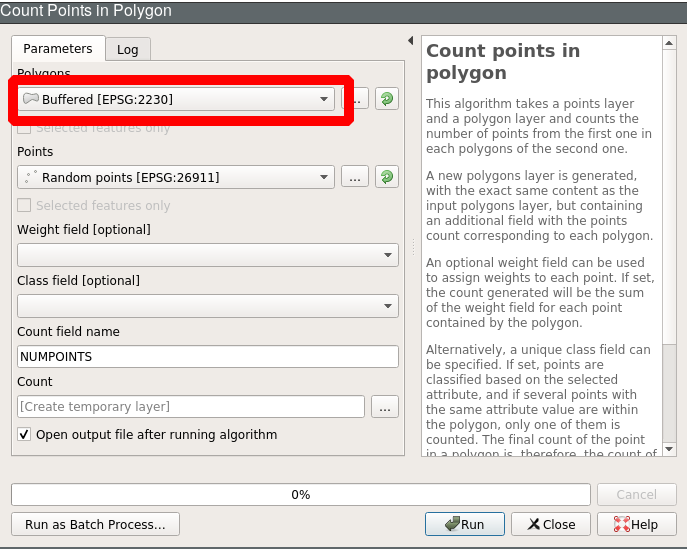Screen dimensions: 687x549
Task: Select the Parameters tab
Action: [57, 48]
